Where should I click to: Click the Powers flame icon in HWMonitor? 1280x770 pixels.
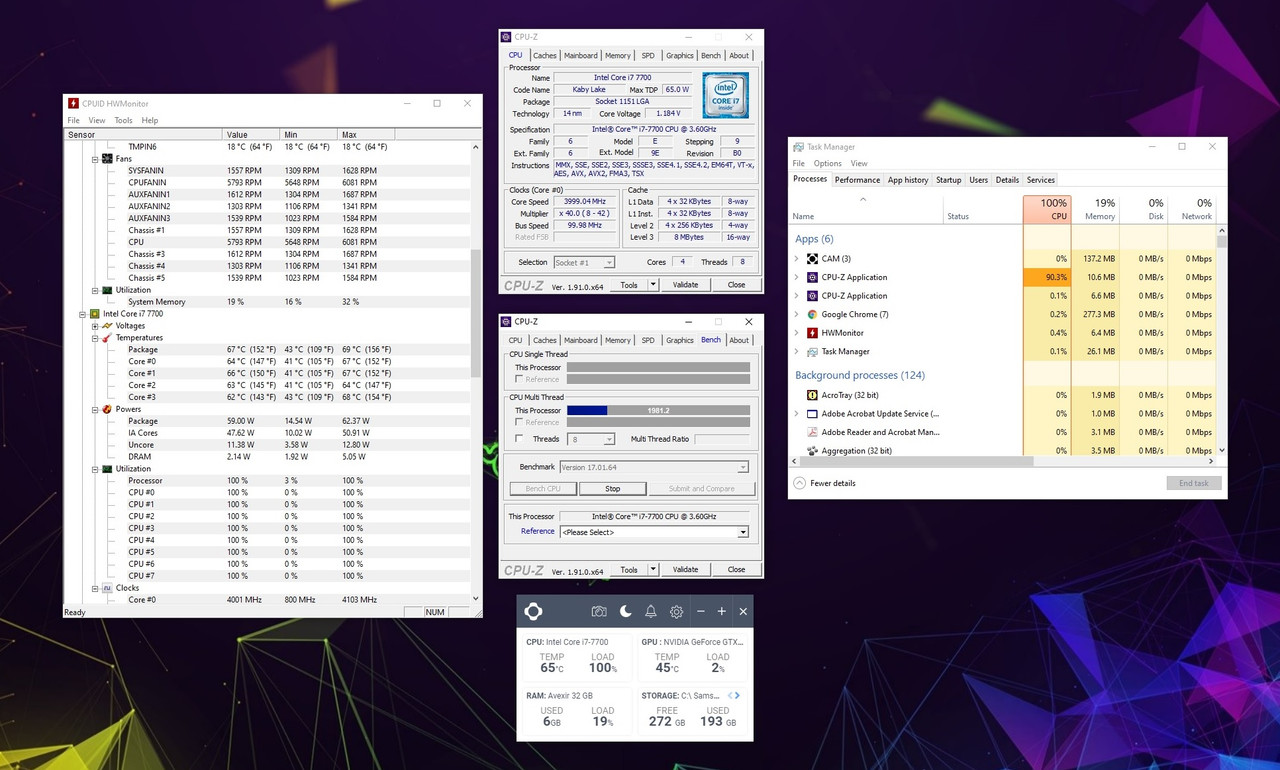click(x=107, y=409)
